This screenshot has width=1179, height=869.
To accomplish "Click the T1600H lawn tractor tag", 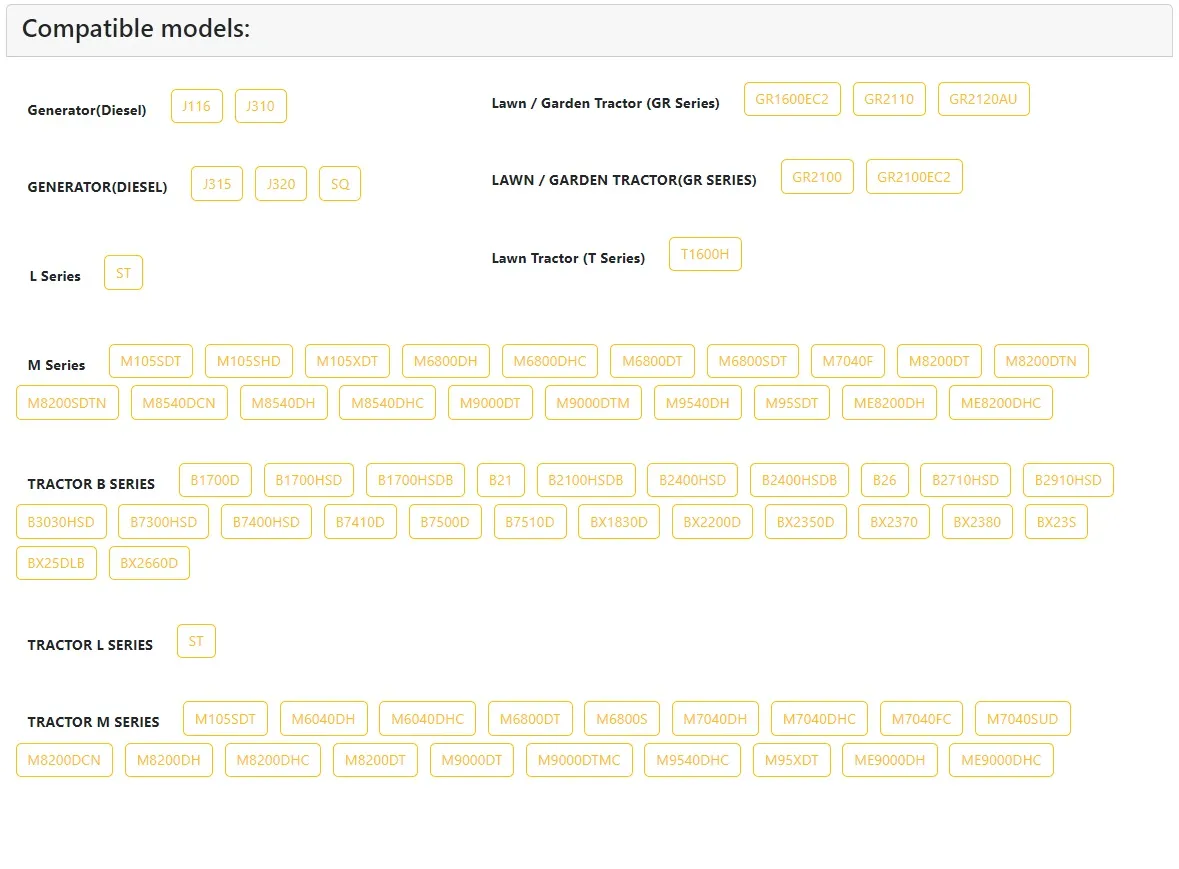I will pyautogui.click(x=705, y=254).
